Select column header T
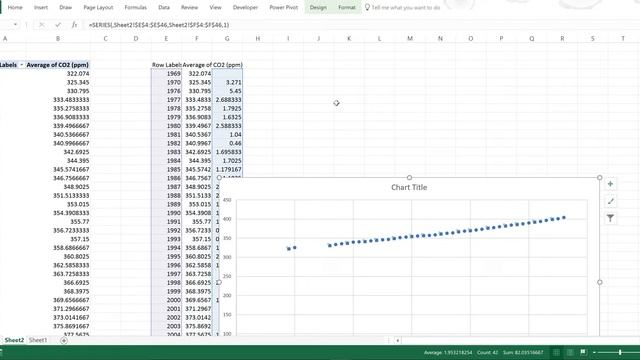 point(623,38)
